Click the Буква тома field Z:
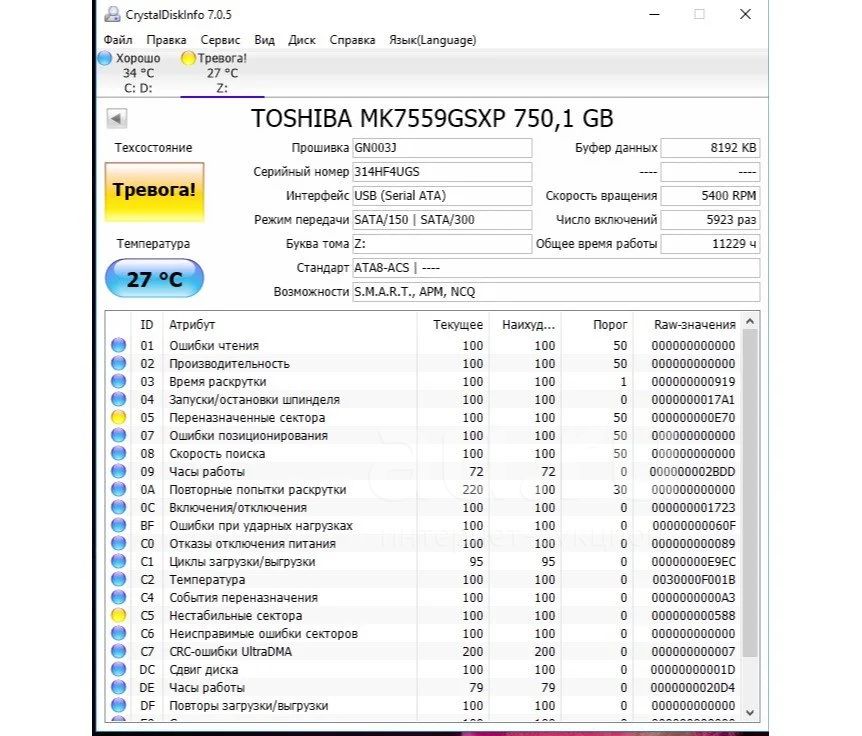This screenshot has width=862, height=736. pos(442,244)
